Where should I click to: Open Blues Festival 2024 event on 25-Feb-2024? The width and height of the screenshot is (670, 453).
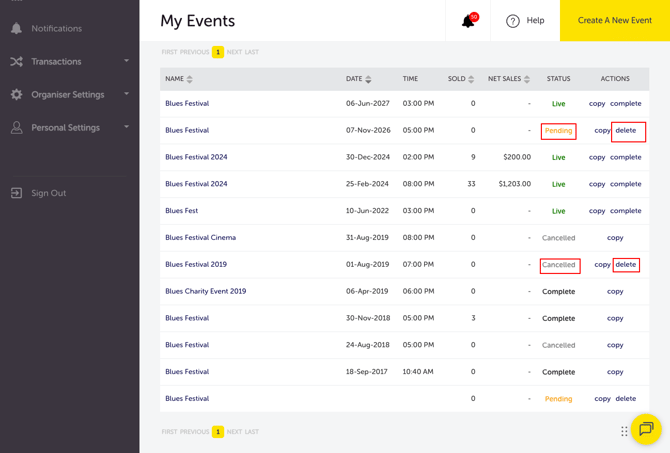click(196, 184)
